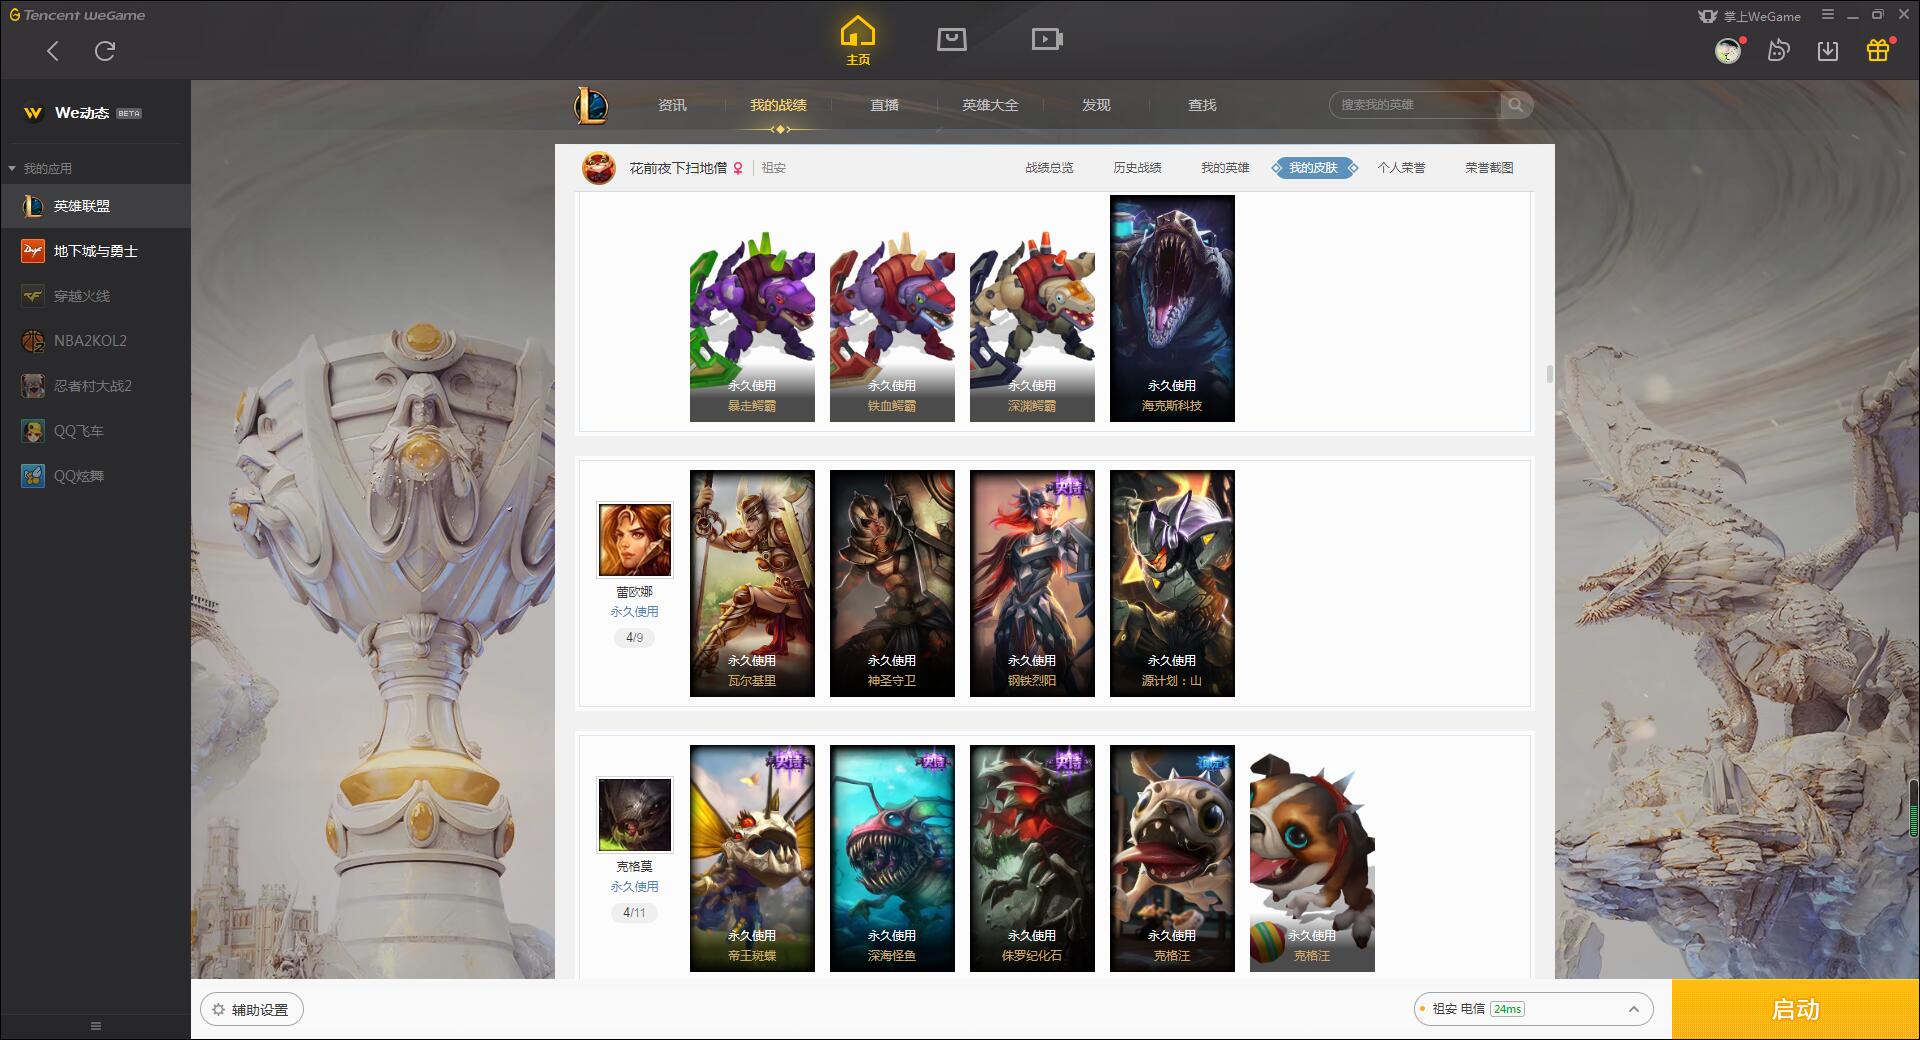Open the friends/messages icon in top bar
Image resolution: width=1920 pixels, height=1040 pixels.
point(1778,50)
